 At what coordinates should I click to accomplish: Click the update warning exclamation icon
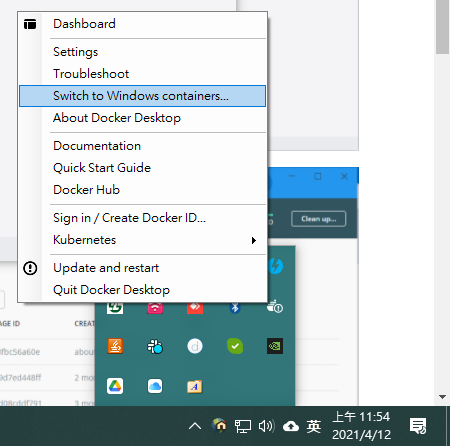pyautogui.click(x=30, y=268)
